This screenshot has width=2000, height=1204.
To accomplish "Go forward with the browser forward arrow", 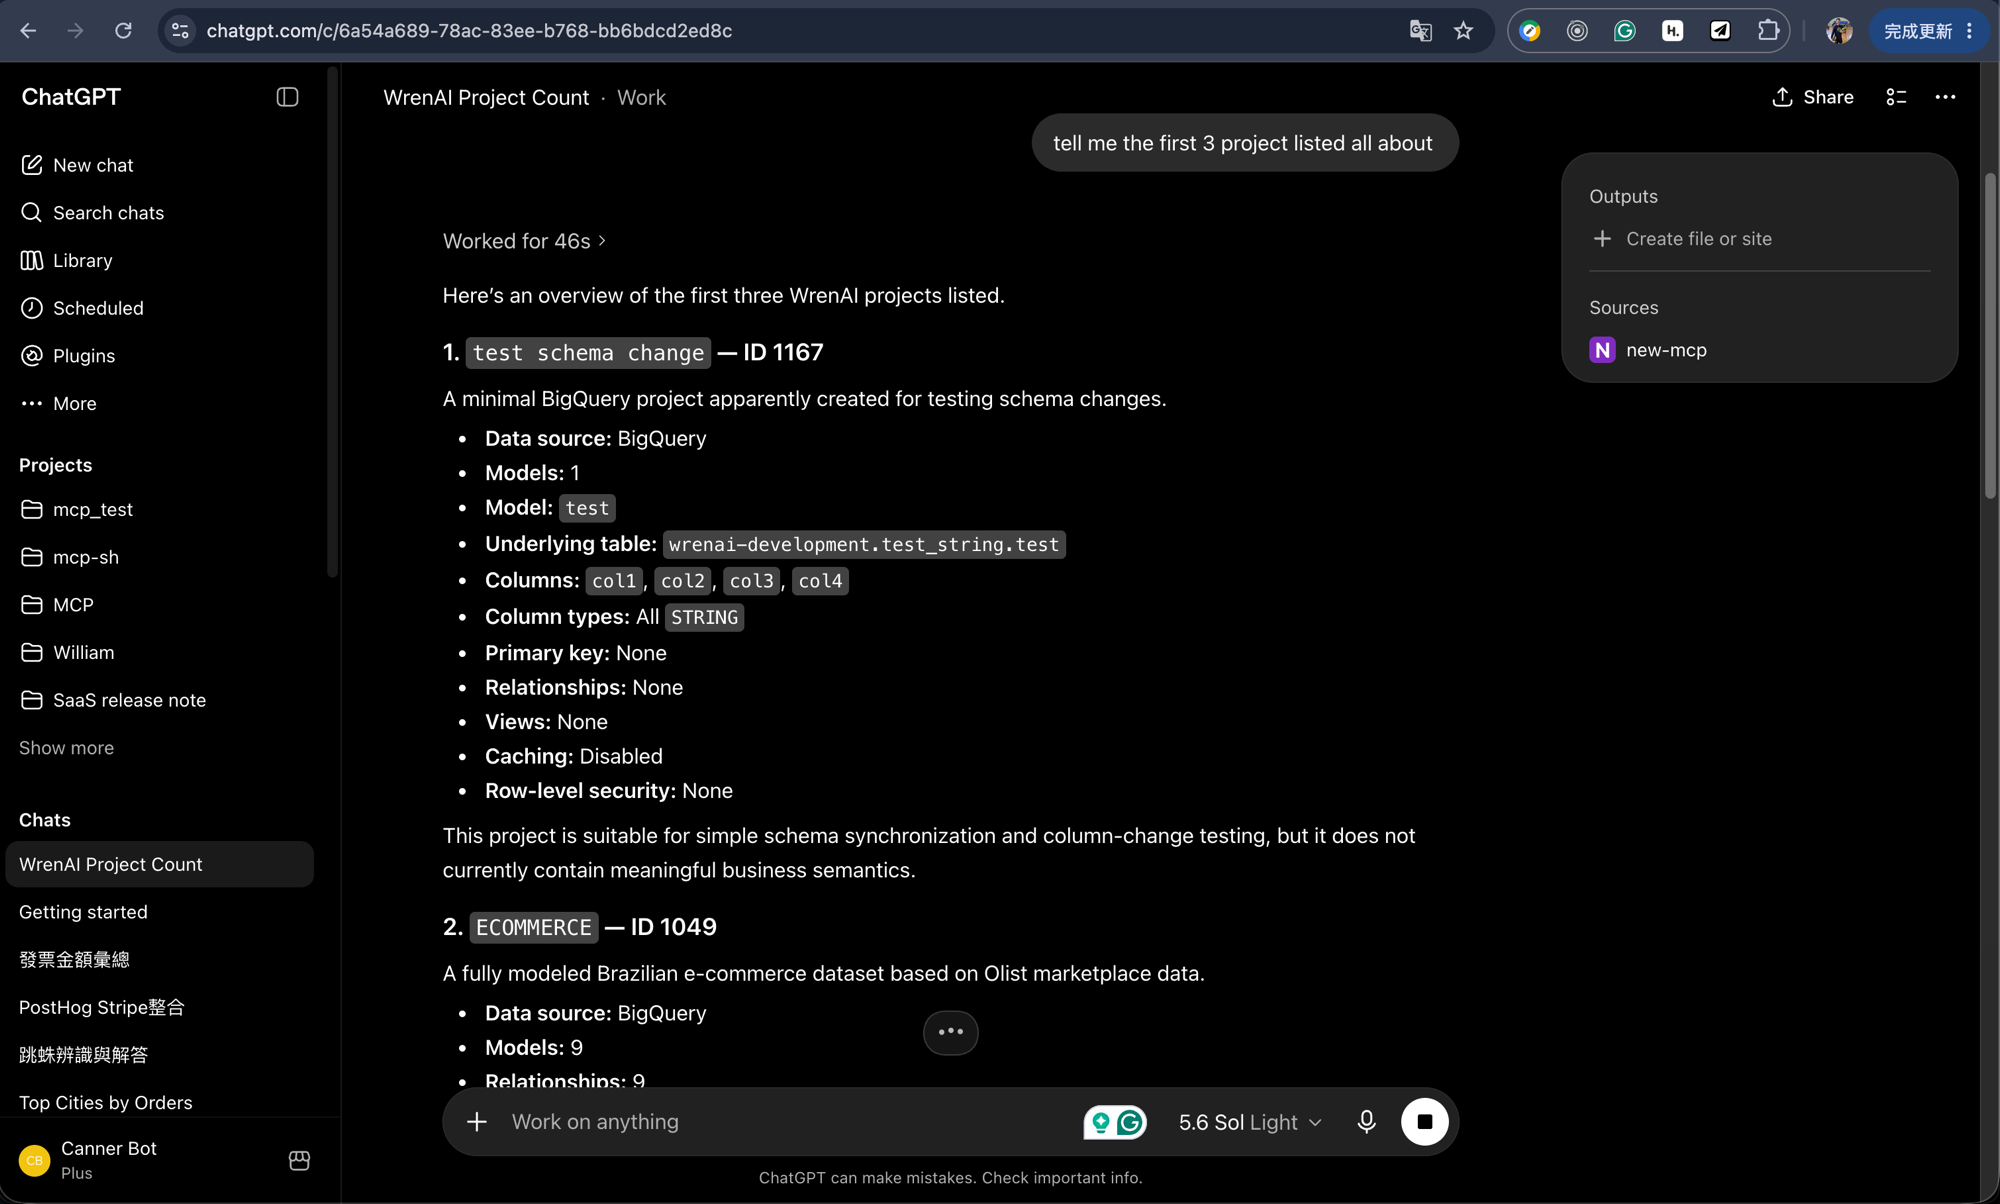I will pos(75,31).
